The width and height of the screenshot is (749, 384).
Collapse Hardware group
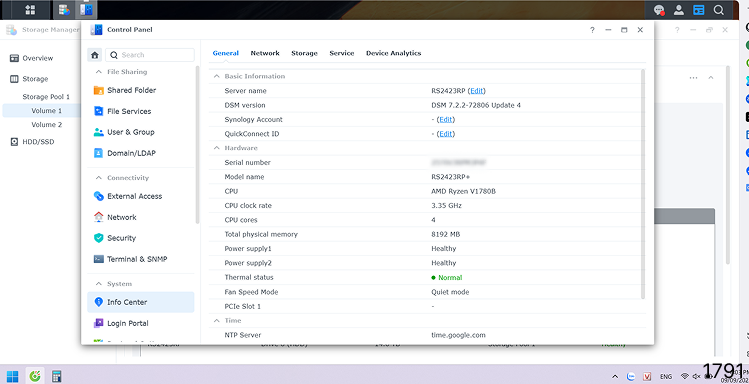pyautogui.click(x=216, y=148)
